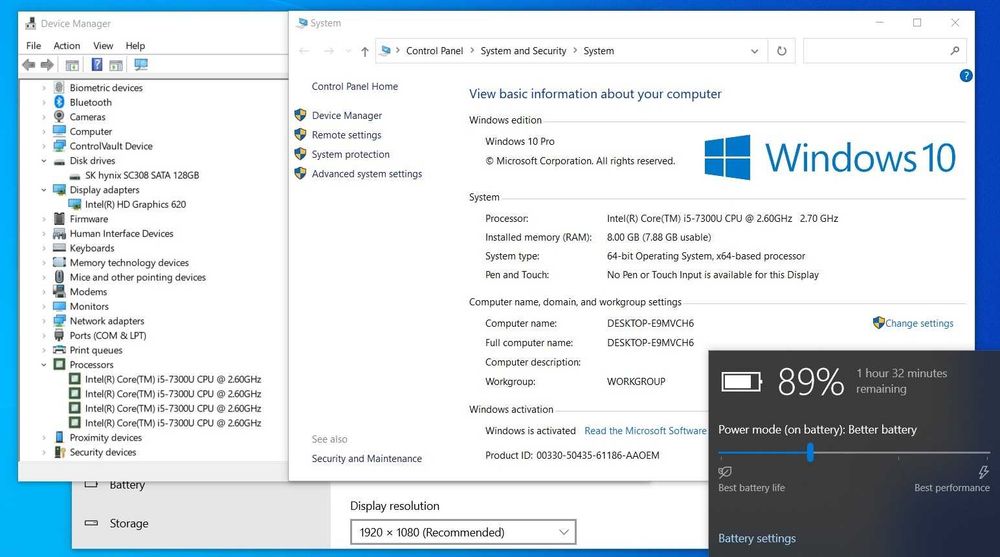Click the scan hardware monitor icon in toolbar
The height and width of the screenshot is (557, 1000).
coord(141,65)
